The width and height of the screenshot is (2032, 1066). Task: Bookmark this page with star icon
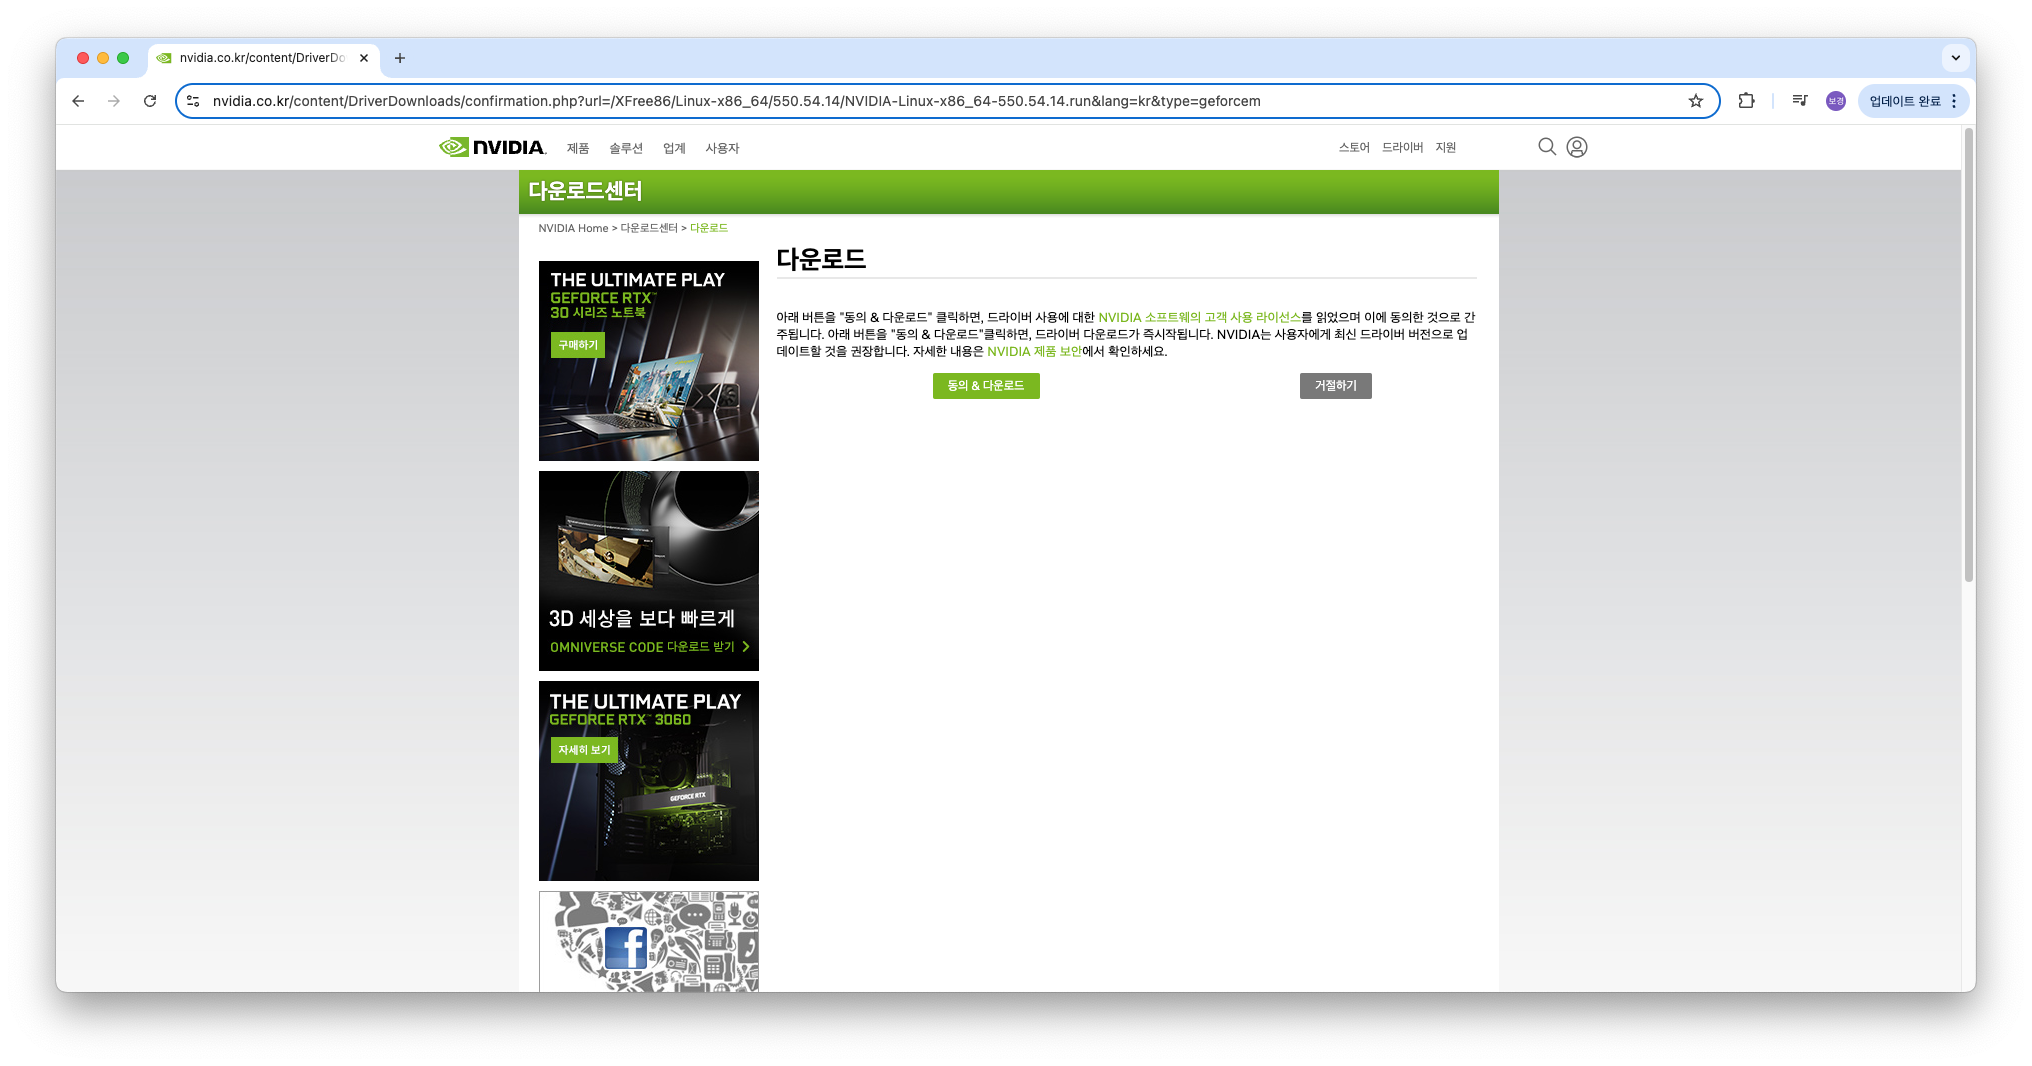[x=1696, y=101]
